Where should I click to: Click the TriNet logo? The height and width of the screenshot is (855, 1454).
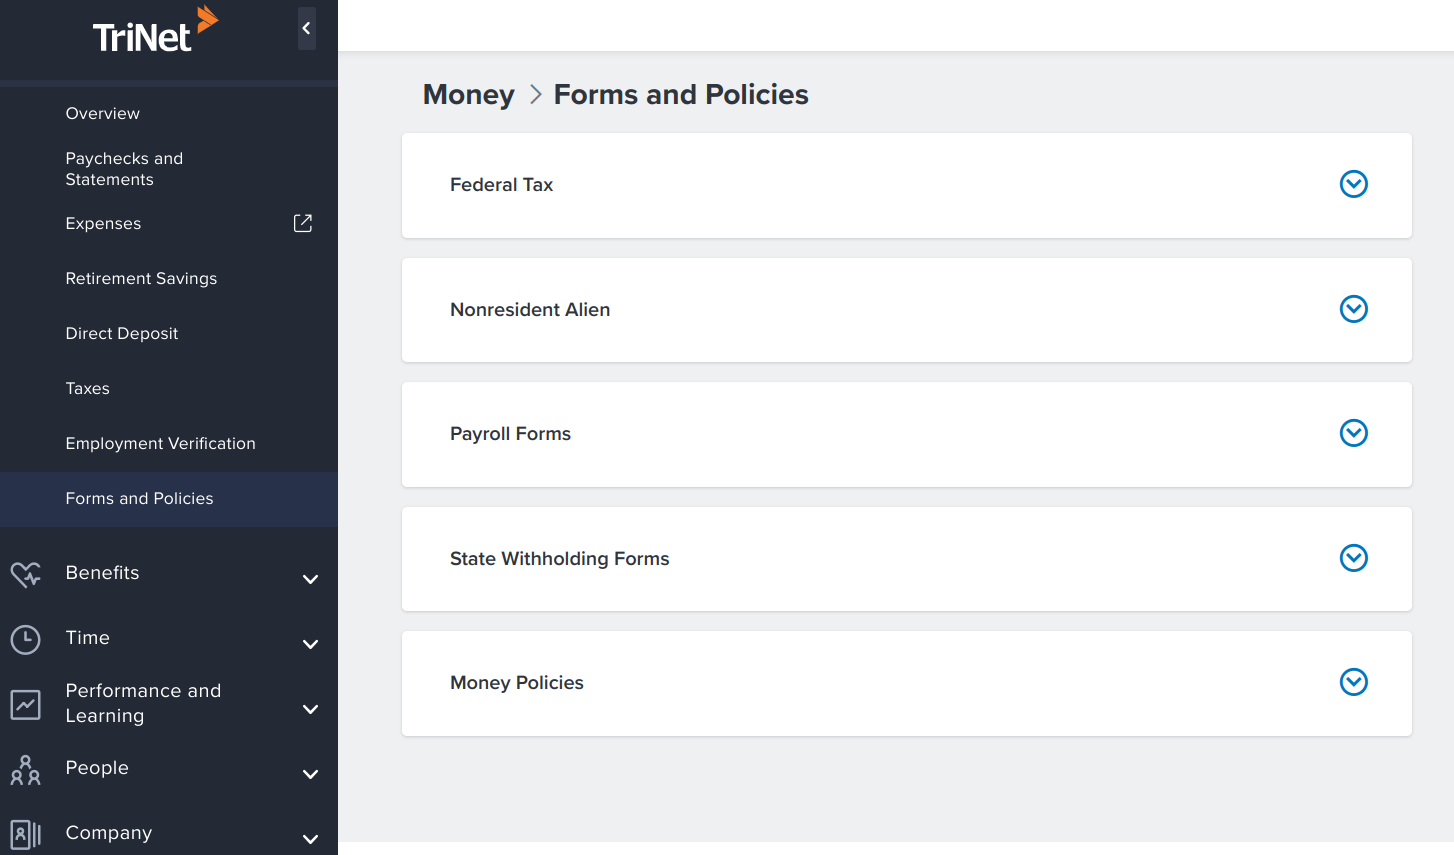pyautogui.click(x=156, y=33)
